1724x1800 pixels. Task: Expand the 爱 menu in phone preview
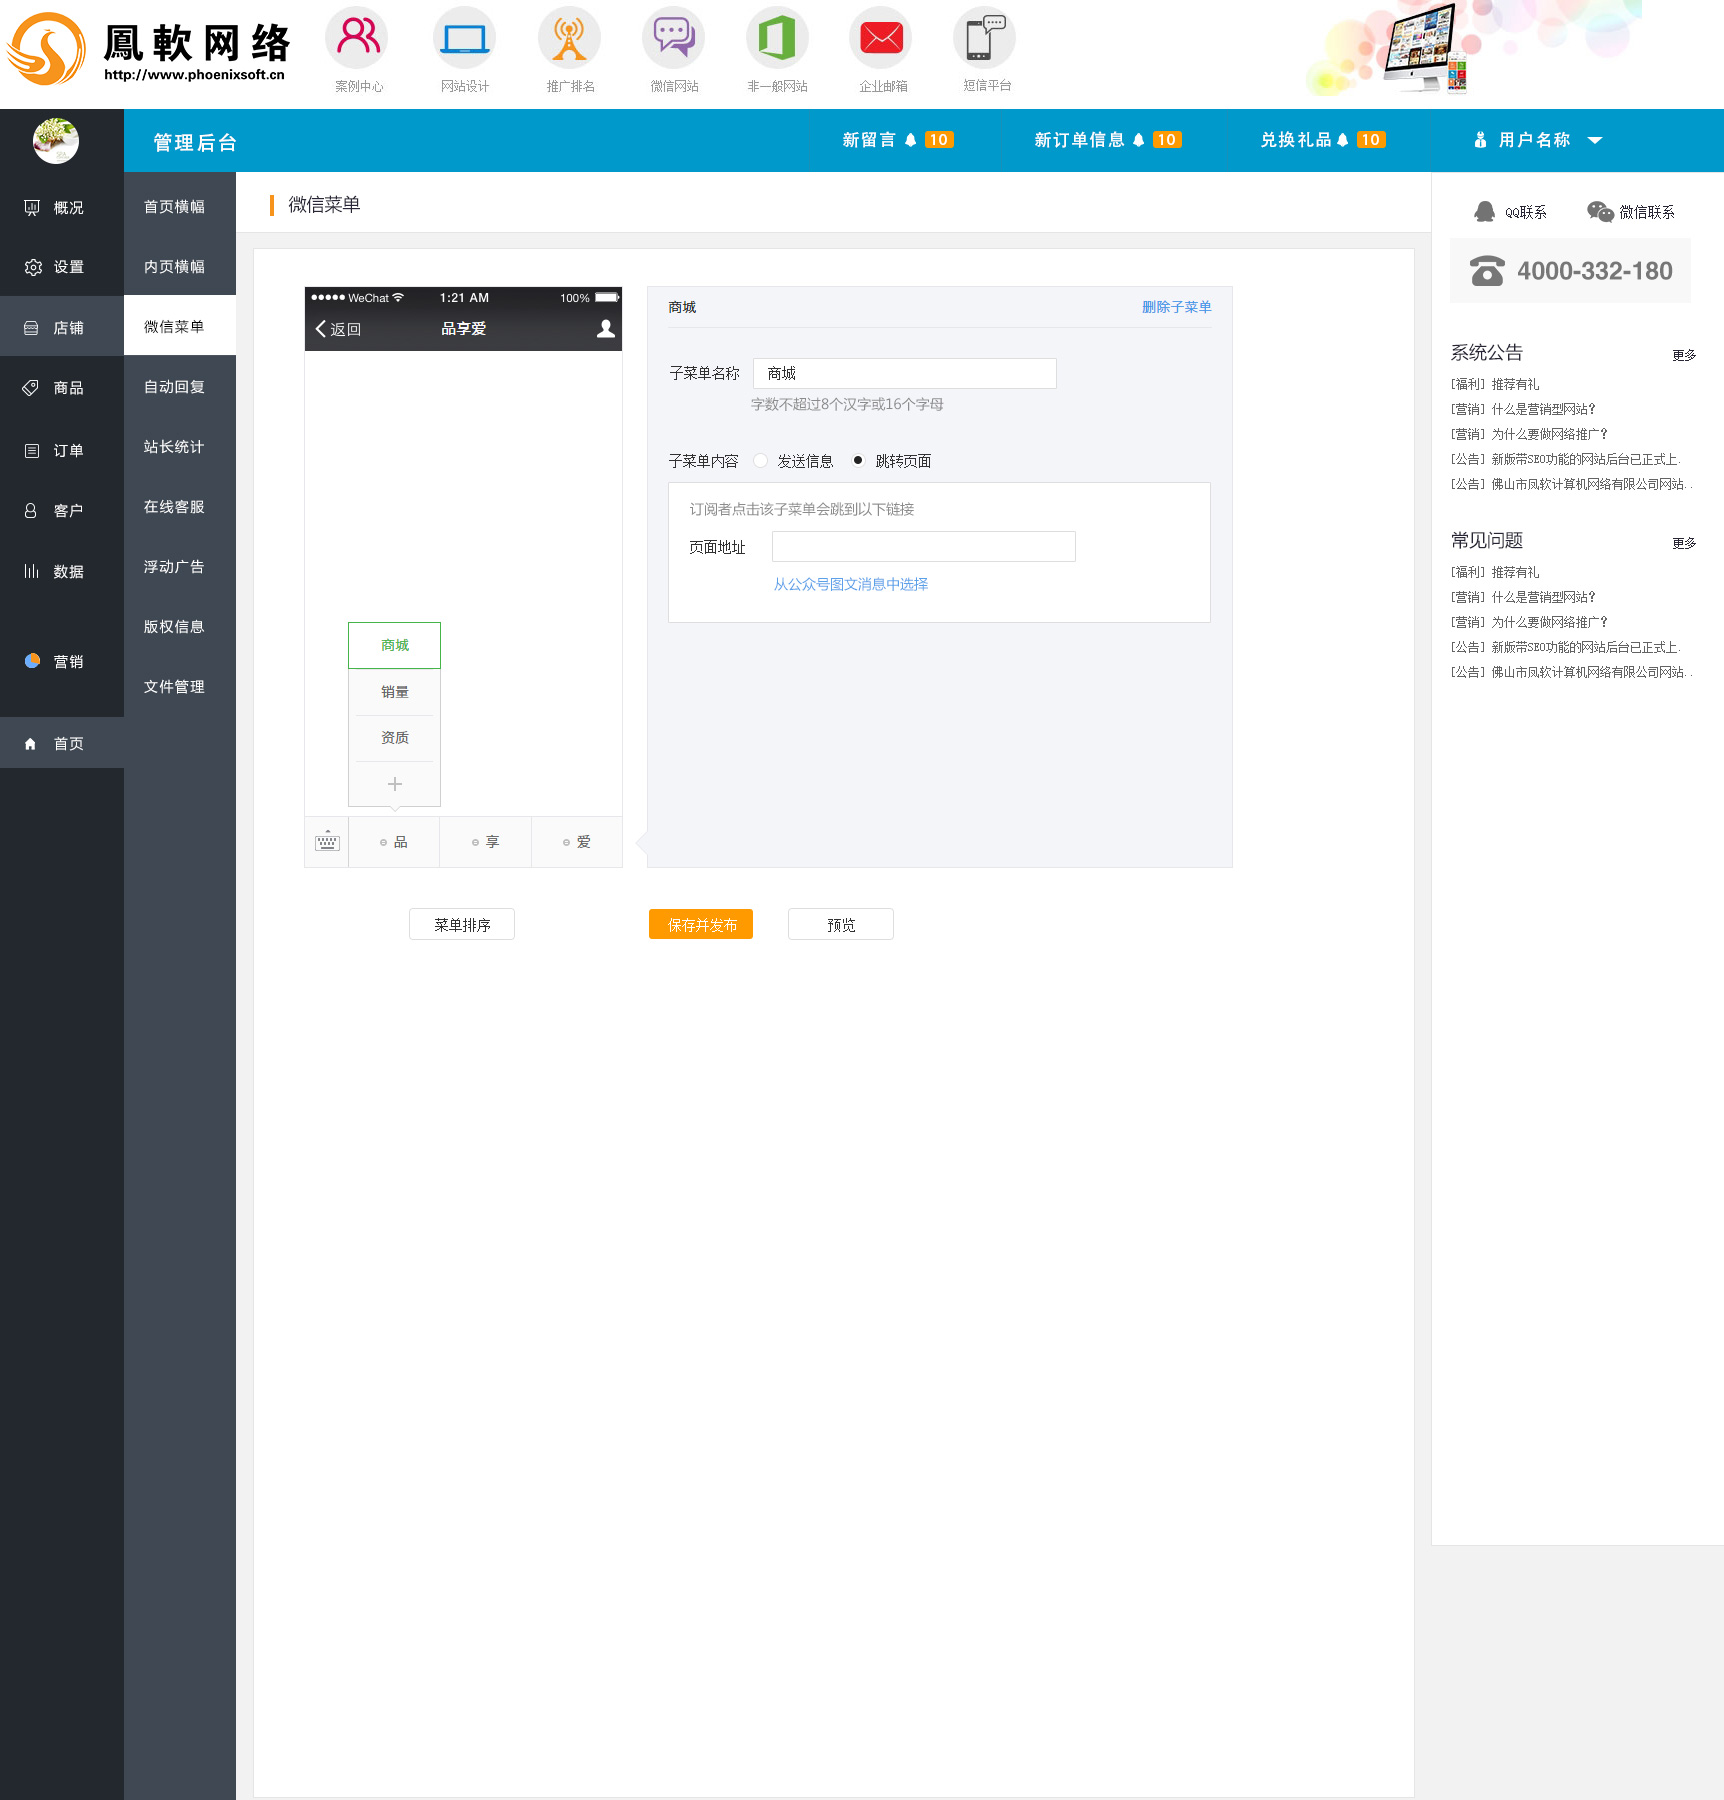(577, 842)
